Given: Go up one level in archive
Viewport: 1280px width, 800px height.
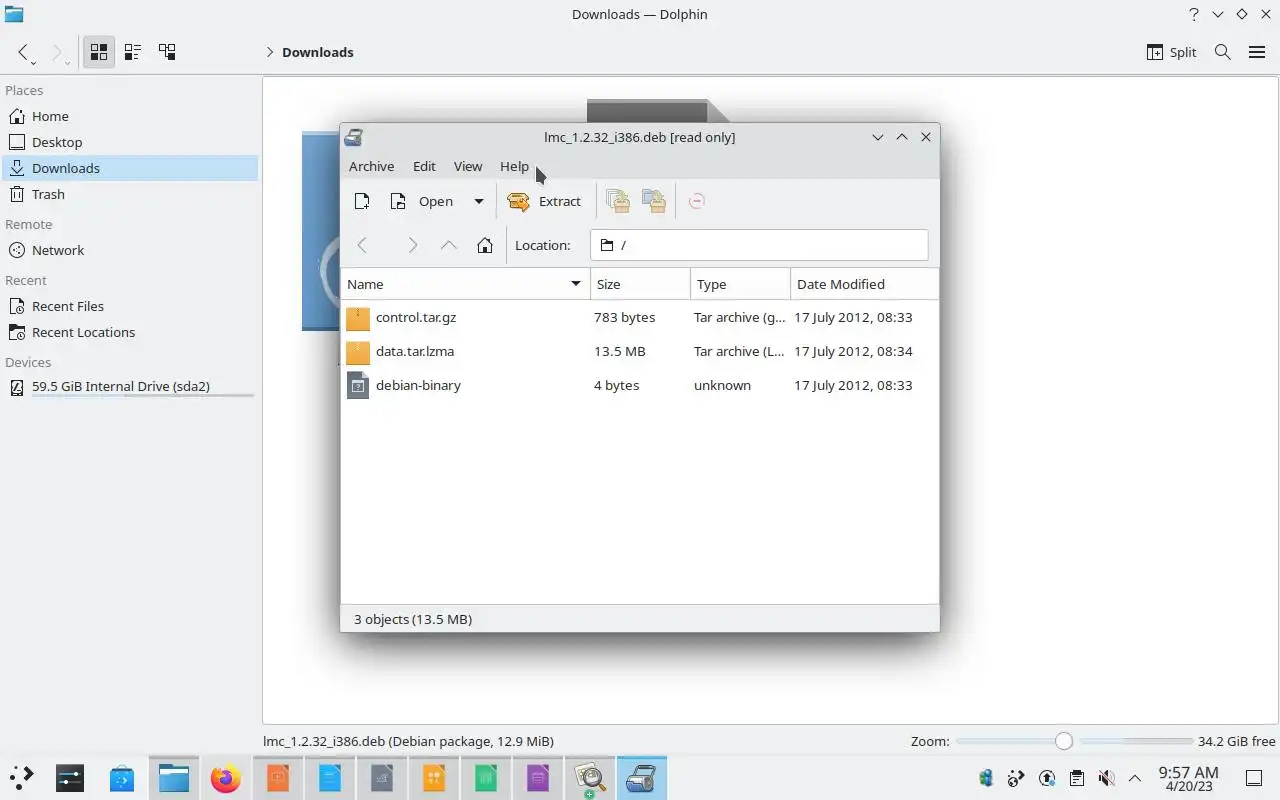Looking at the screenshot, I should pos(449,245).
